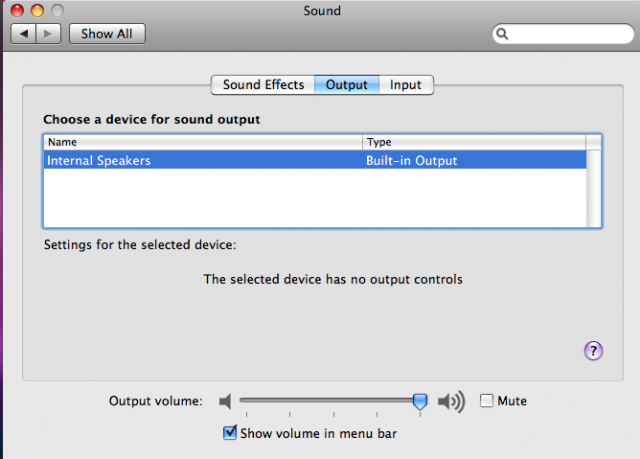
Task: Select the Output tab
Action: tap(347, 85)
